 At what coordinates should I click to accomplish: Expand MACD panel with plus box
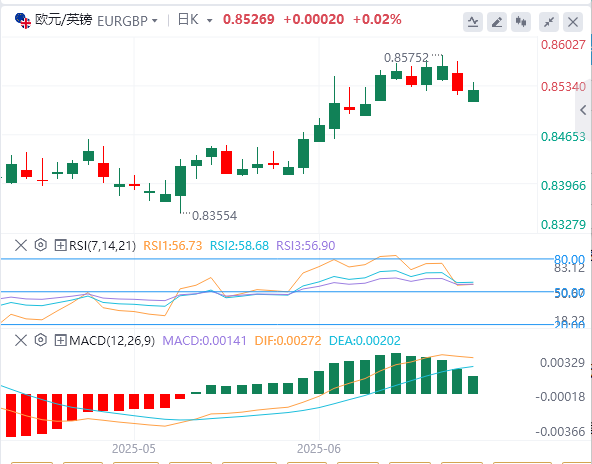(60, 341)
